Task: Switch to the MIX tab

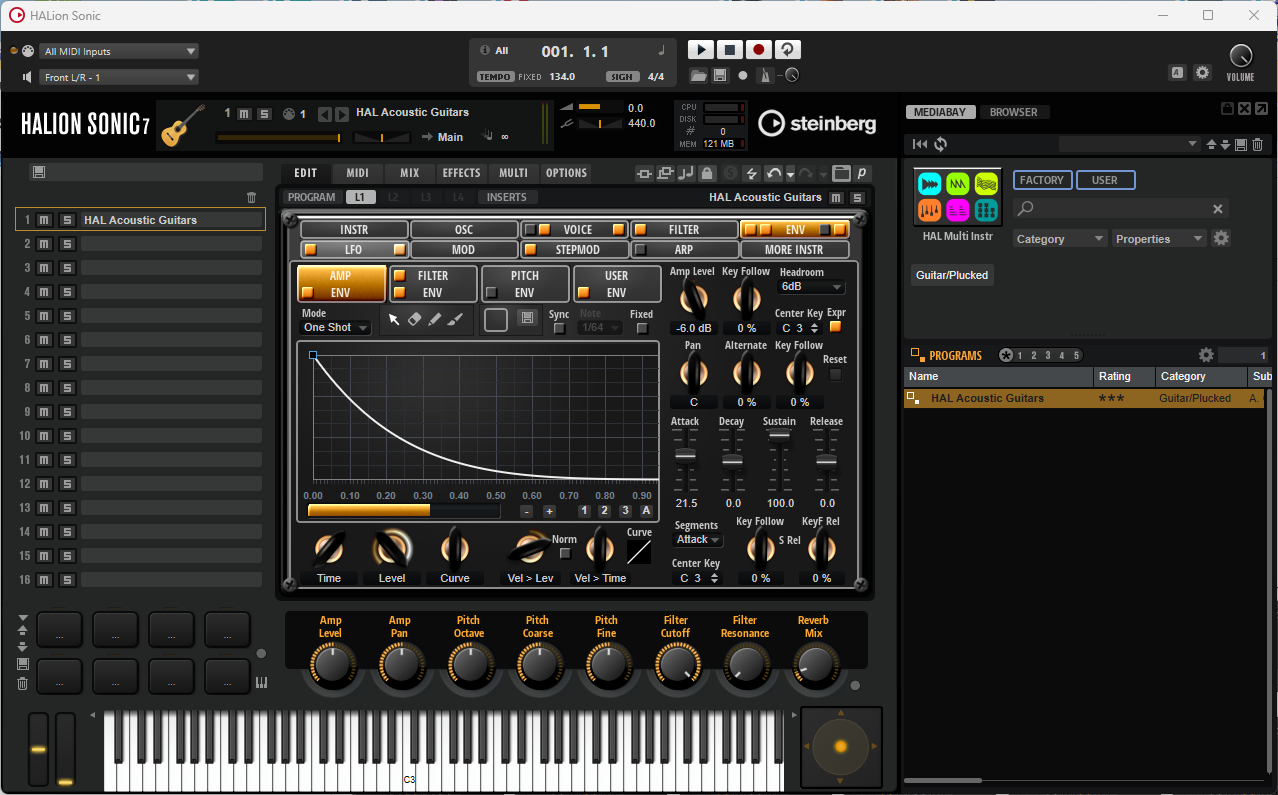Action: (410, 173)
